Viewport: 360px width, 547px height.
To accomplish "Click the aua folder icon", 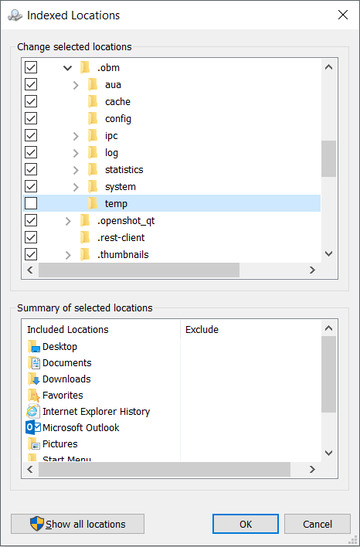I will tap(92, 84).
